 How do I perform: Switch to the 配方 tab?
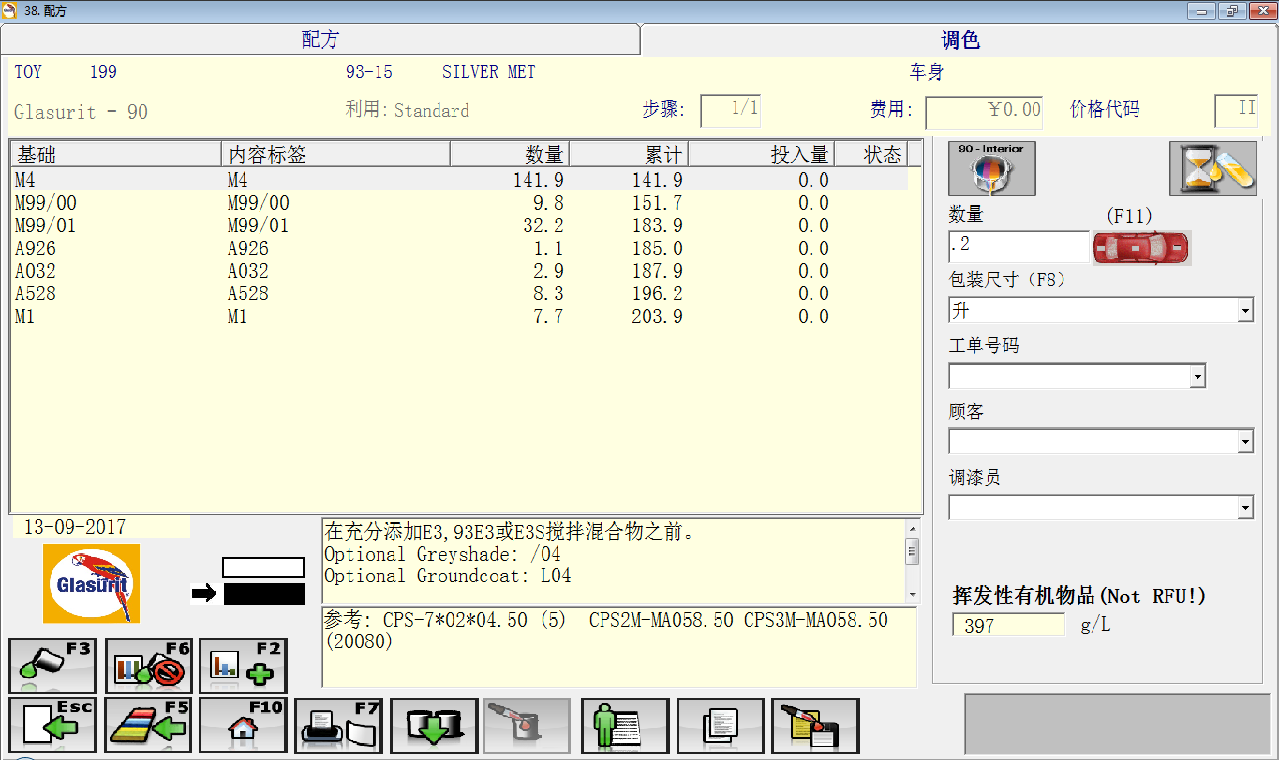[320, 40]
